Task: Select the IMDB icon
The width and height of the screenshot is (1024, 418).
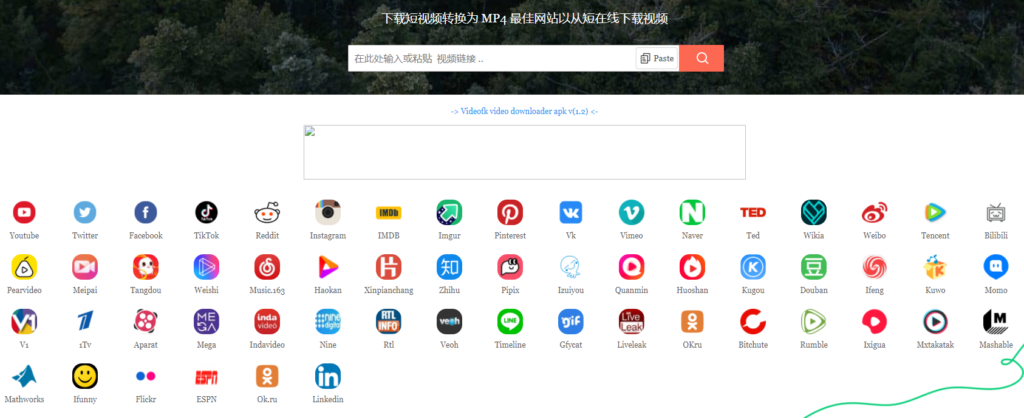Action: (389, 212)
